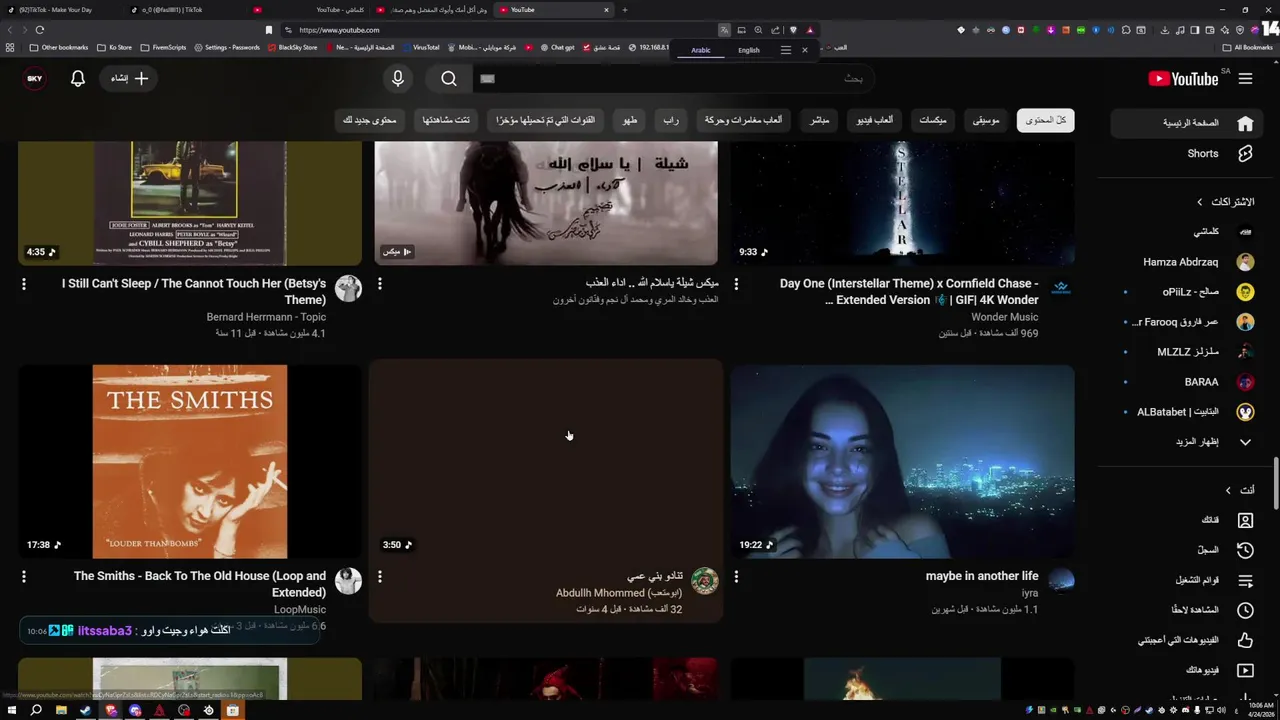Click the search magnifier button
1280x720 pixels.
pos(449,79)
